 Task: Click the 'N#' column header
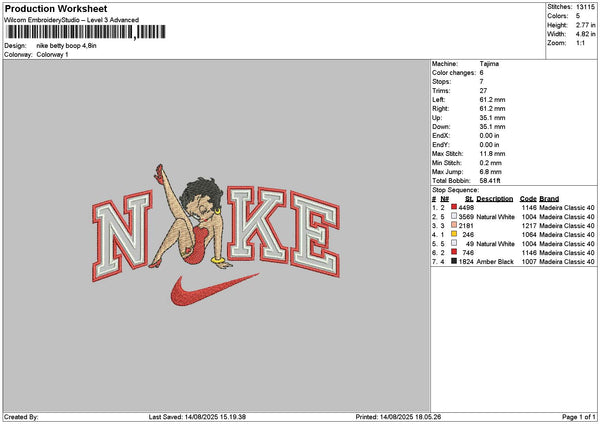coord(444,199)
